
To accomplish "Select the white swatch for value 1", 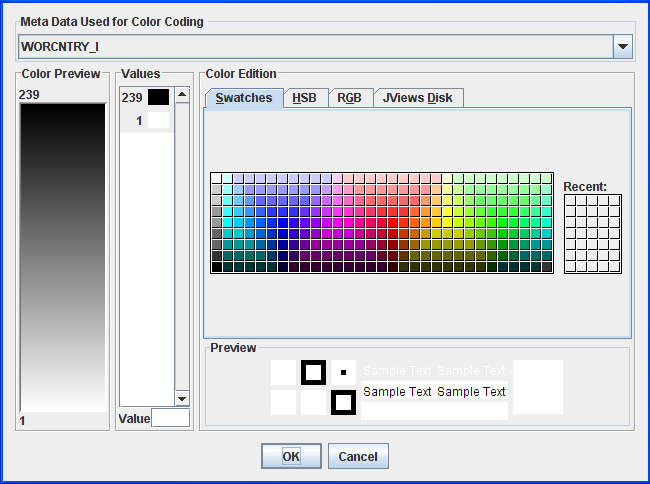I will (x=158, y=120).
